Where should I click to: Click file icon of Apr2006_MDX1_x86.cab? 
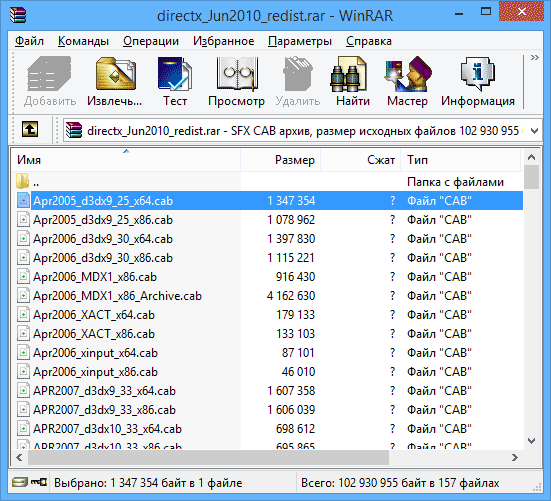(23, 277)
